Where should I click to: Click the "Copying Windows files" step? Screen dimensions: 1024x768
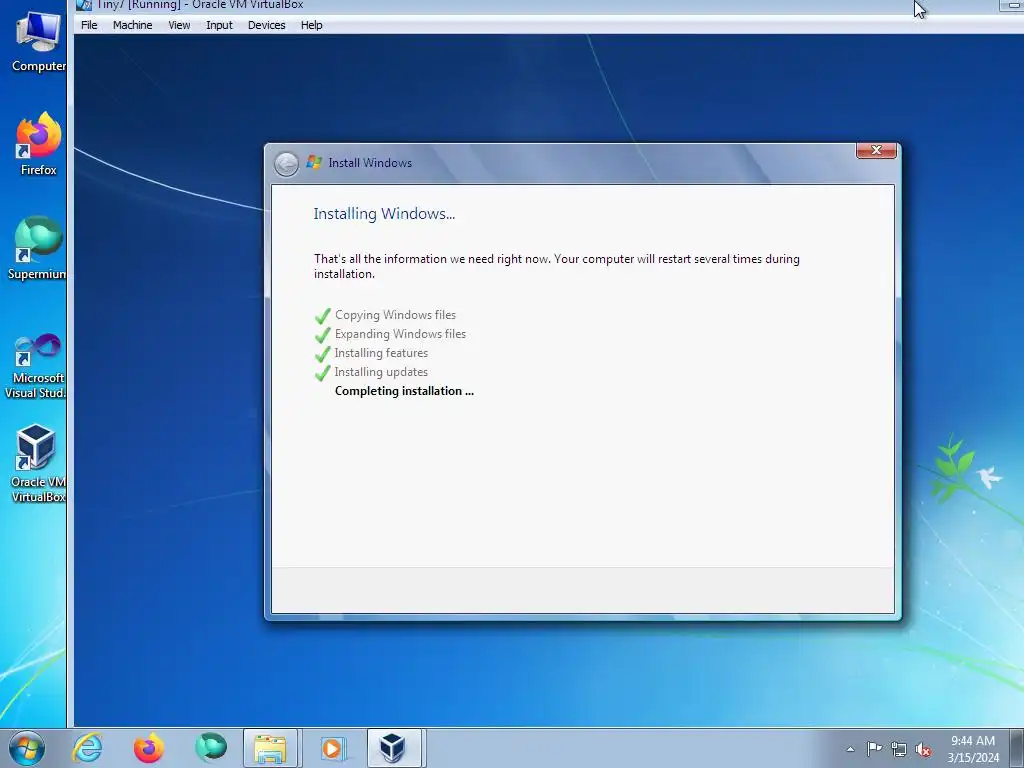pyautogui.click(x=395, y=315)
